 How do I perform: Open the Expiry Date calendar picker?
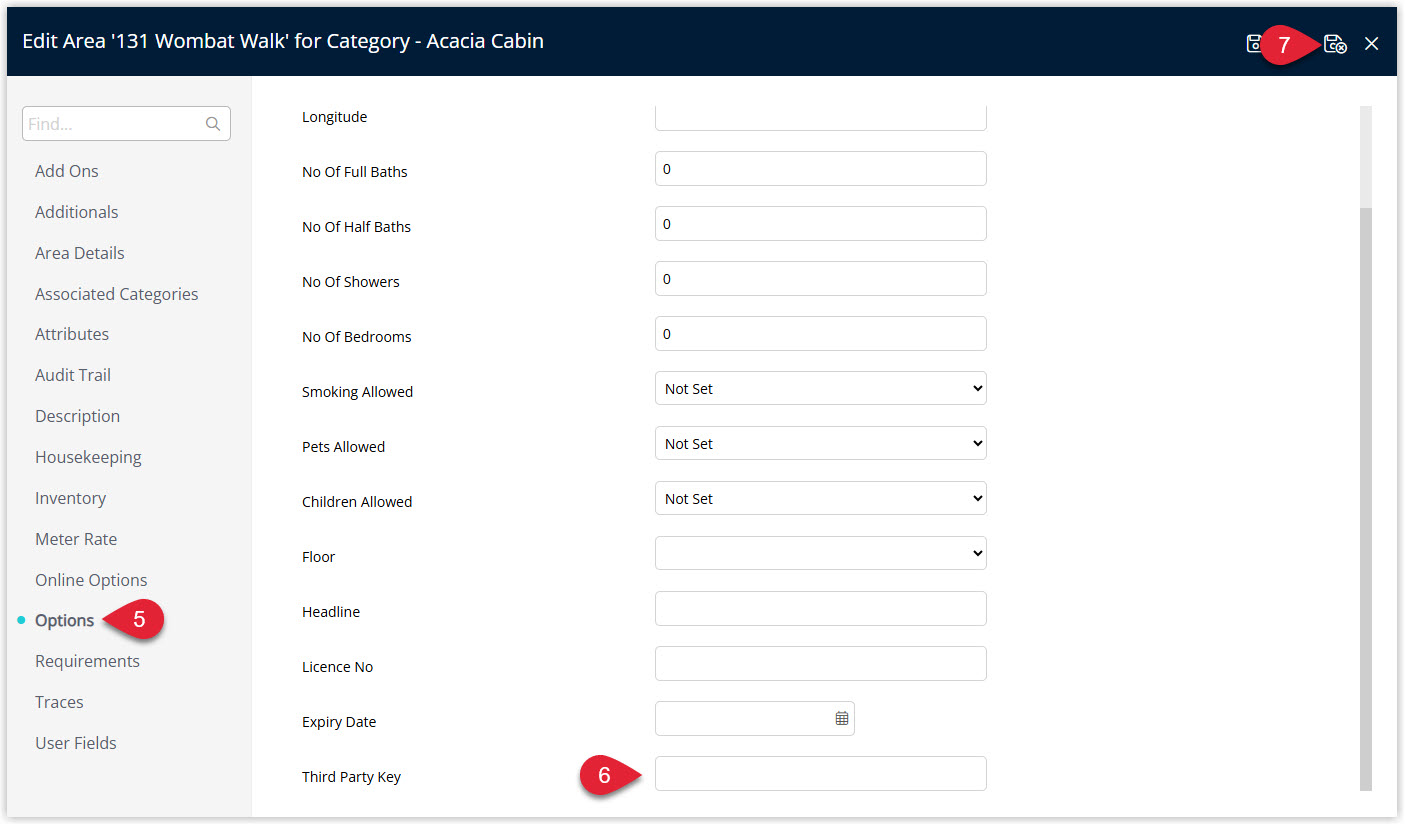842,719
